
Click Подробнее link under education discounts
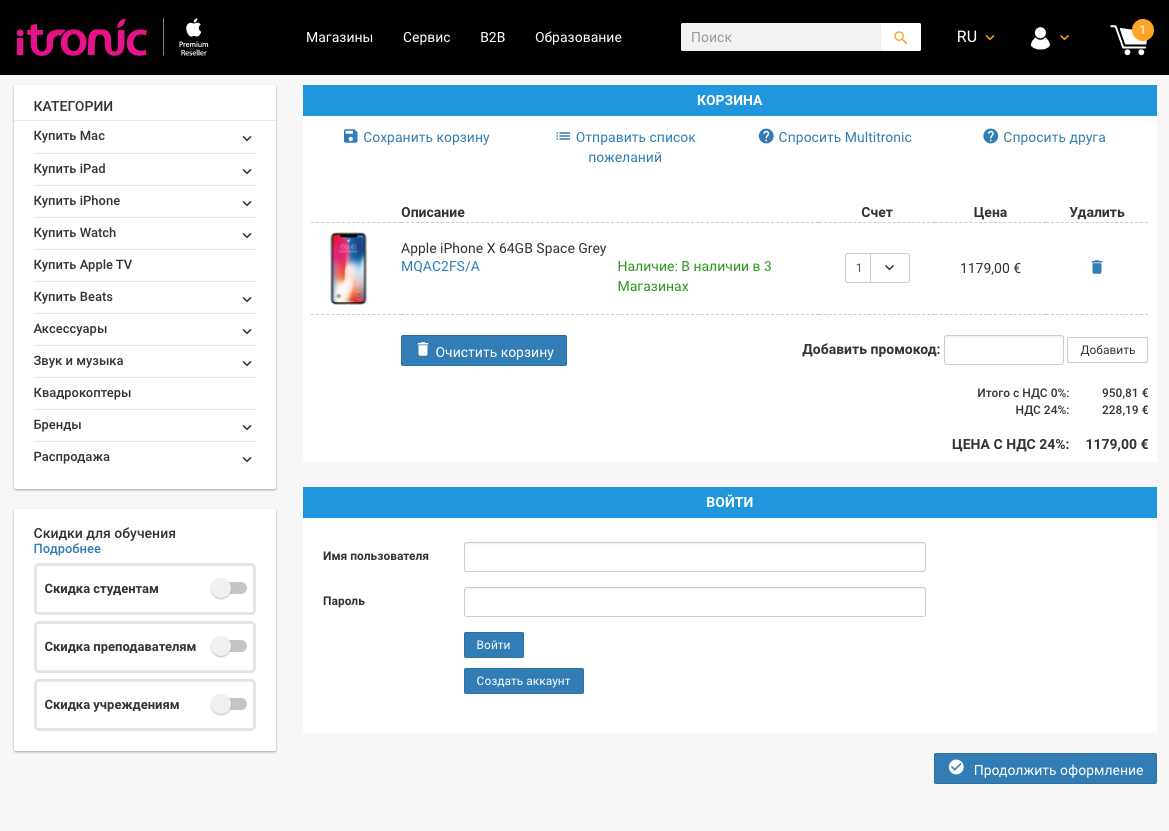click(x=67, y=549)
